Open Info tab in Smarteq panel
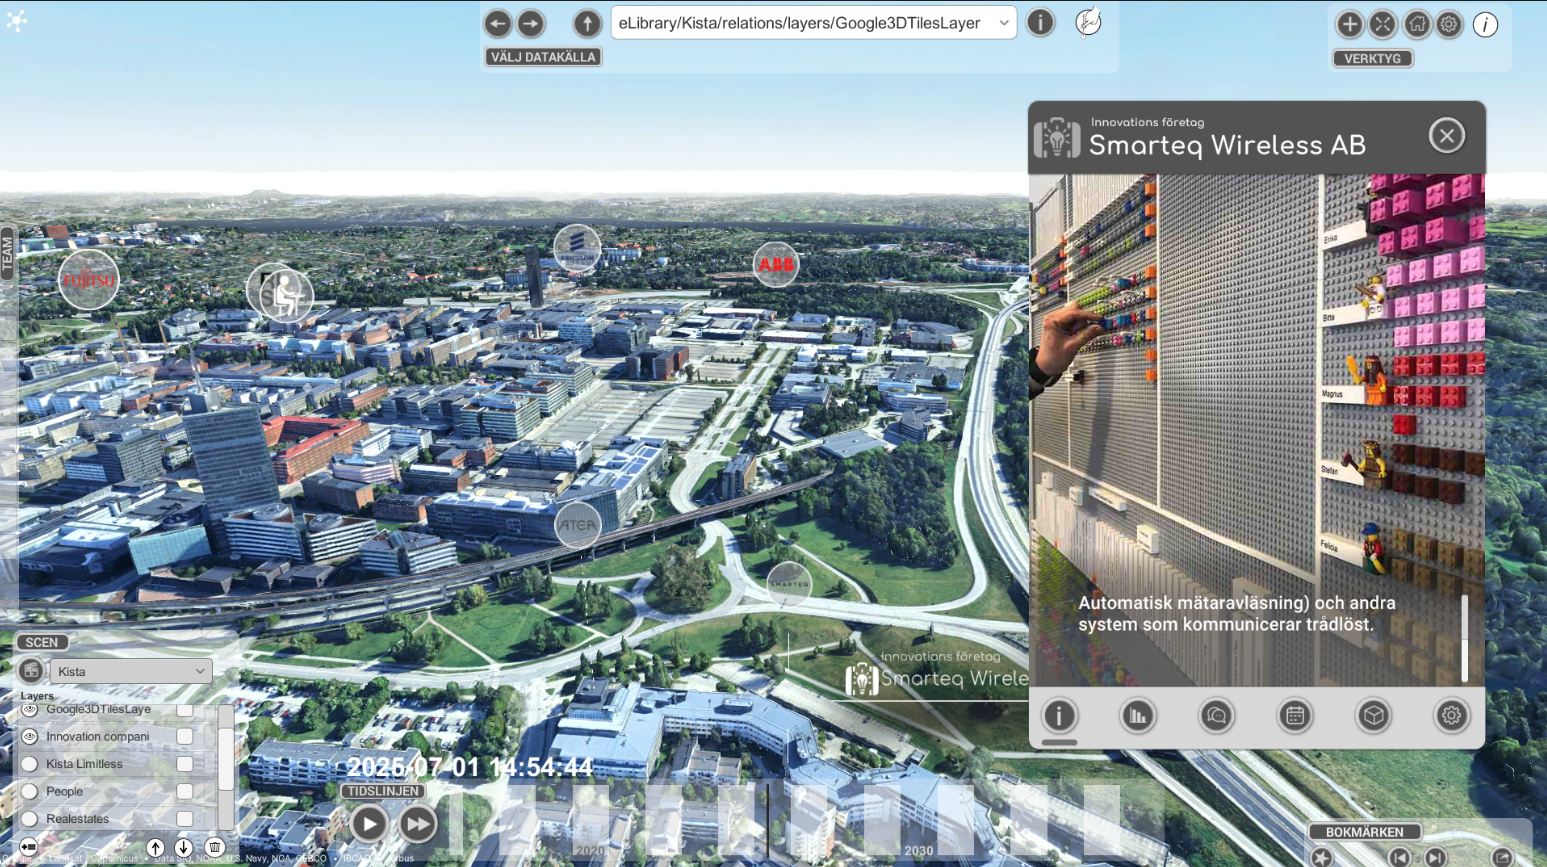This screenshot has width=1547, height=867. (1059, 716)
